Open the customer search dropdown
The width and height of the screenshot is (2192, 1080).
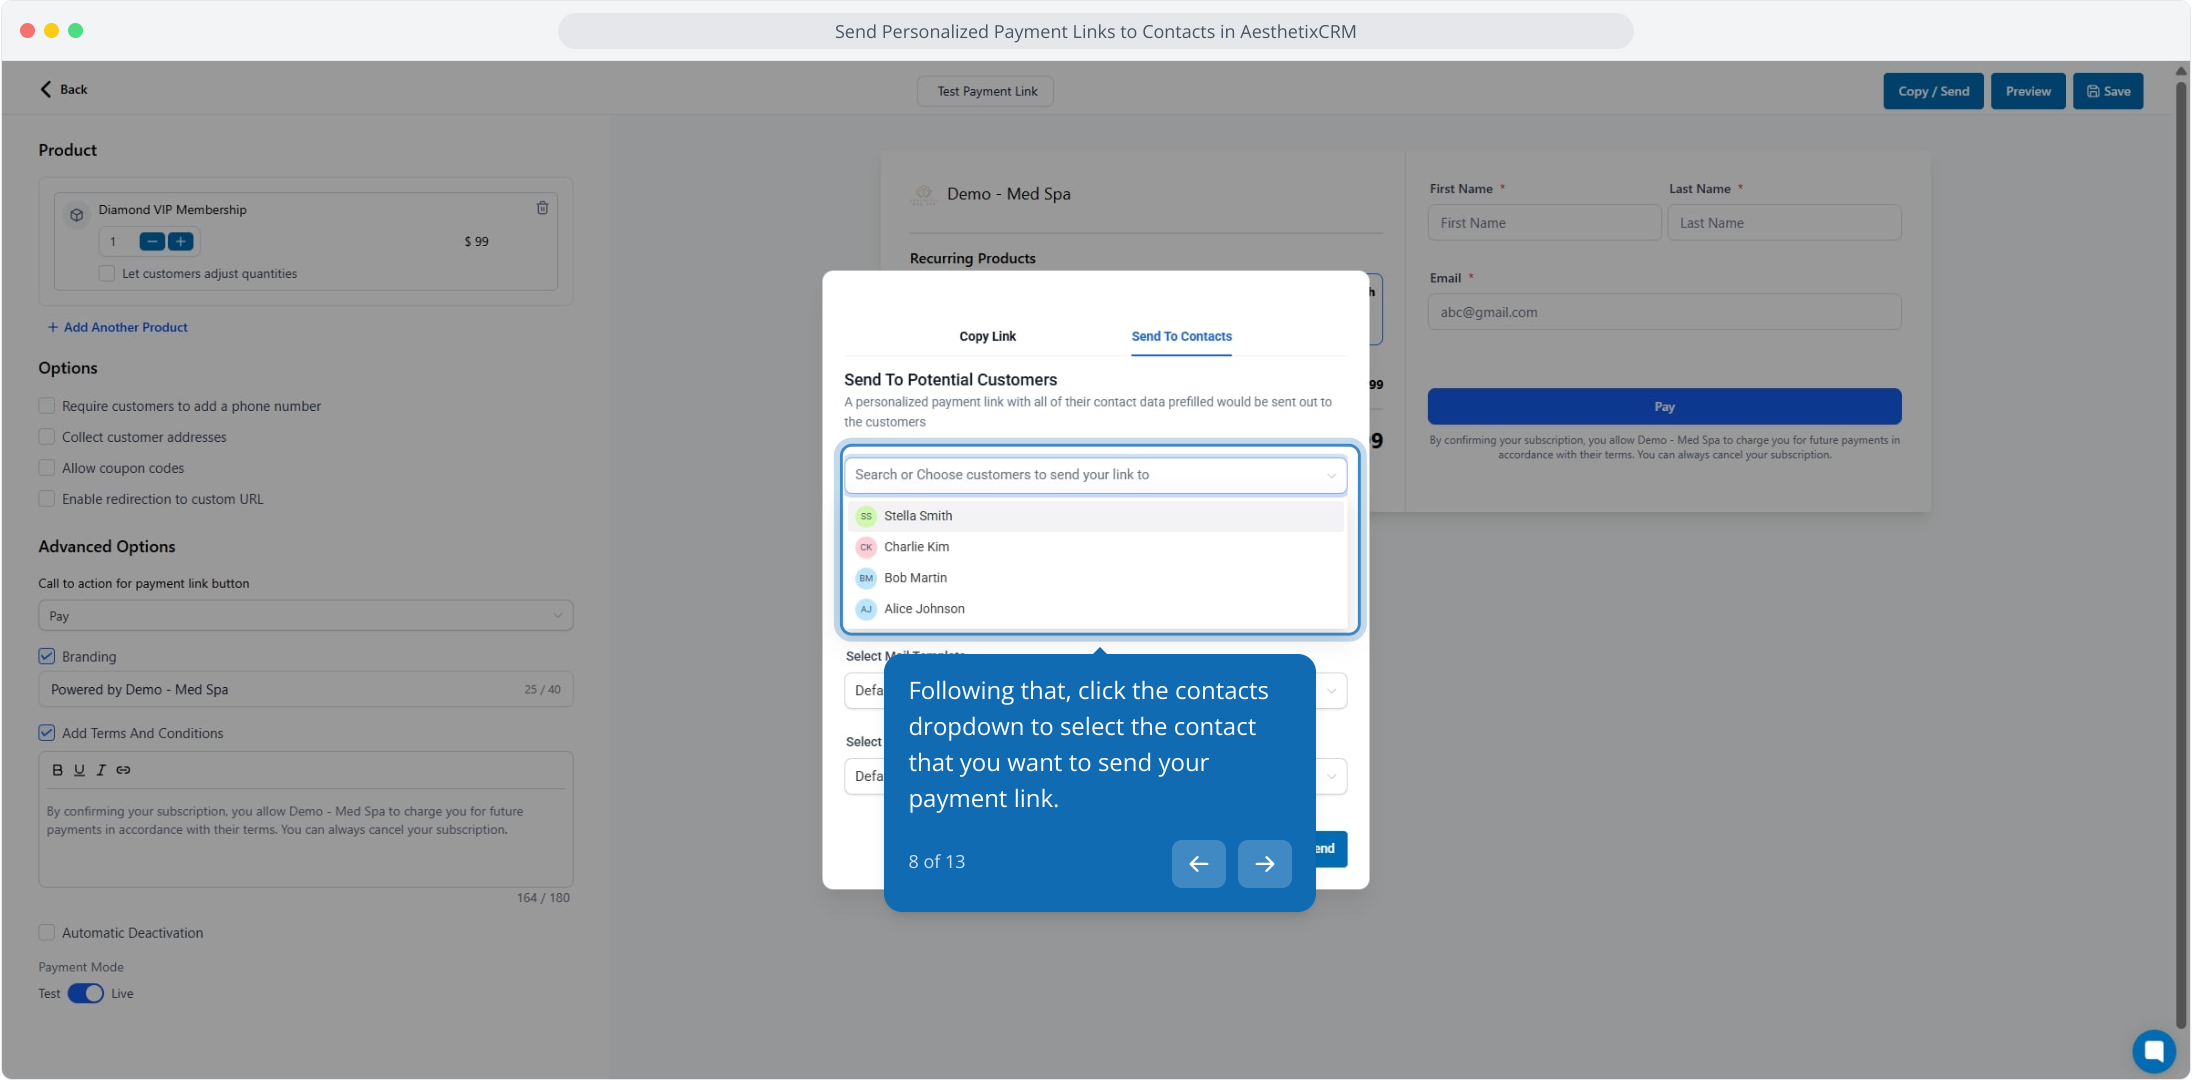click(x=1095, y=475)
